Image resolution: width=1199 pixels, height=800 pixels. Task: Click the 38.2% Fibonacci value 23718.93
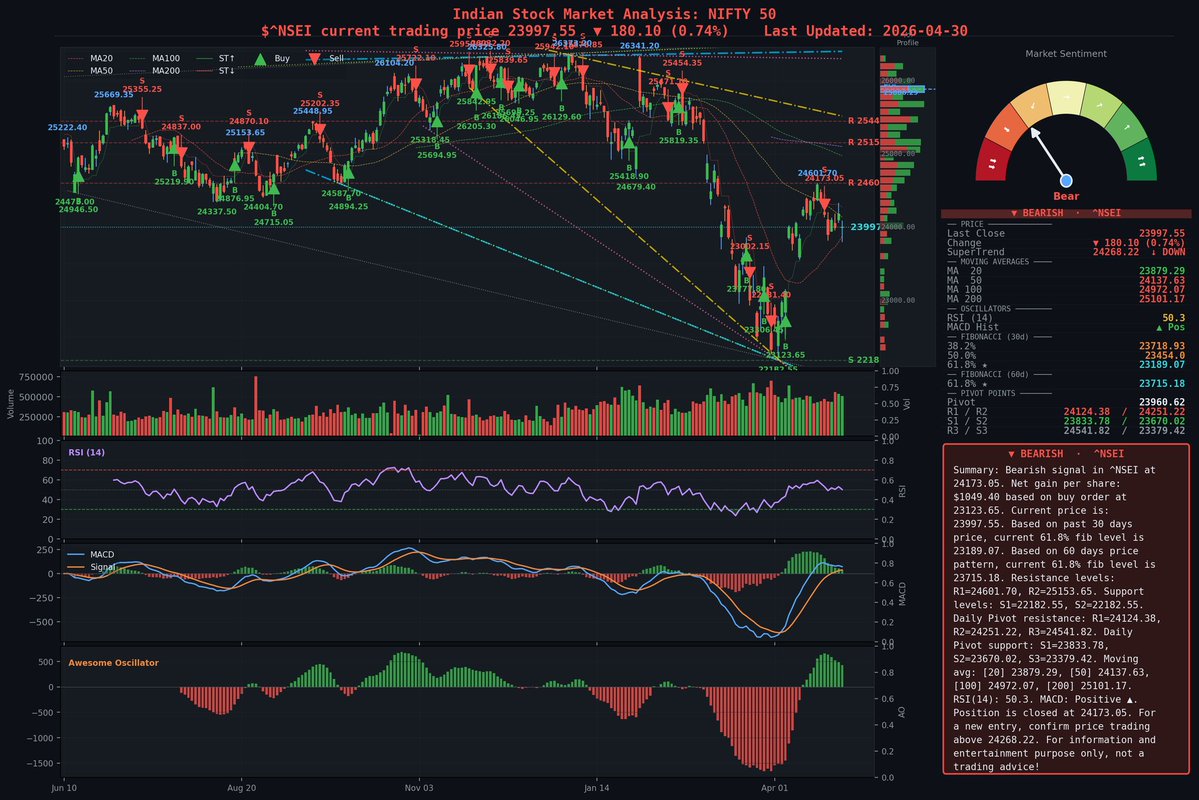[x=1162, y=346]
